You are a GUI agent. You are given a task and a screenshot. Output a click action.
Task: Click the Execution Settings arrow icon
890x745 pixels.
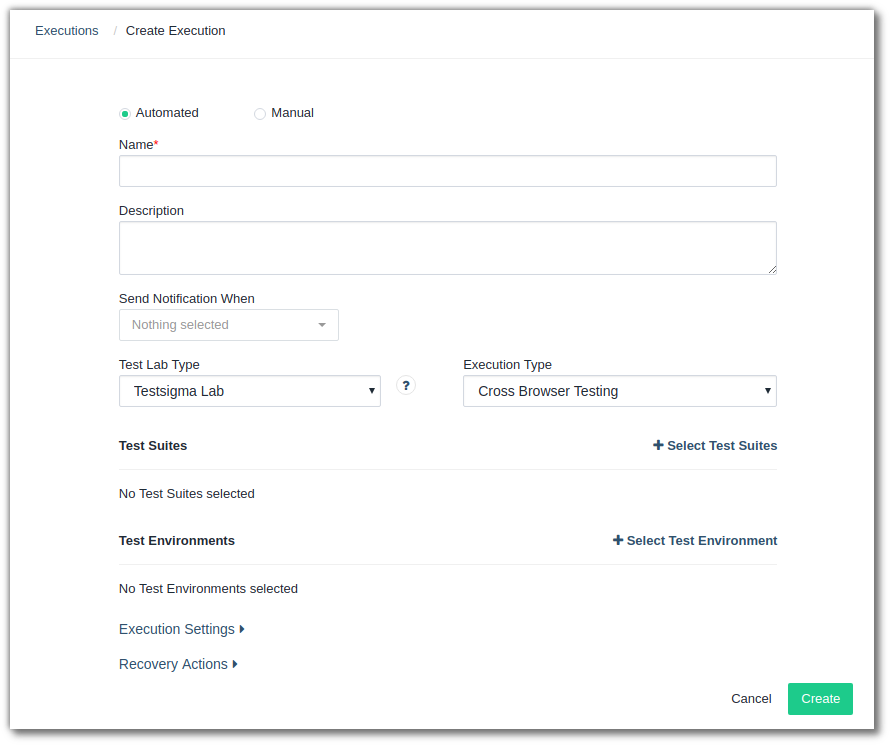pyautogui.click(x=242, y=629)
